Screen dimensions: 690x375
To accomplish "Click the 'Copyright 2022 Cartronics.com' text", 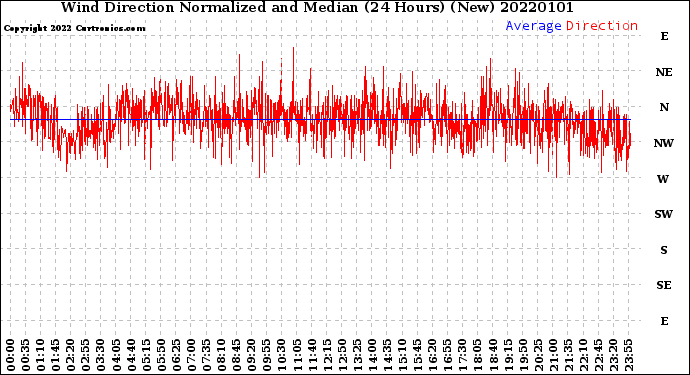I will (x=74, y=28).
